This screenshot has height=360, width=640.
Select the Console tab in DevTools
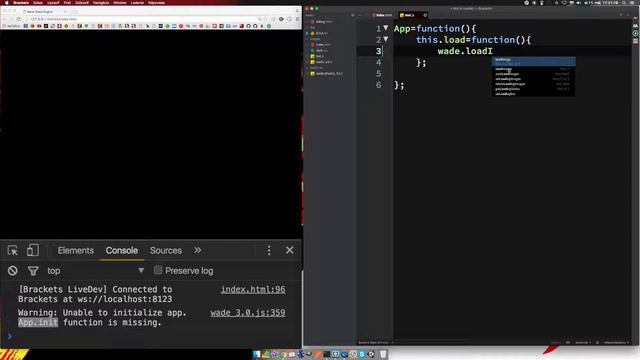pos(122,250)
